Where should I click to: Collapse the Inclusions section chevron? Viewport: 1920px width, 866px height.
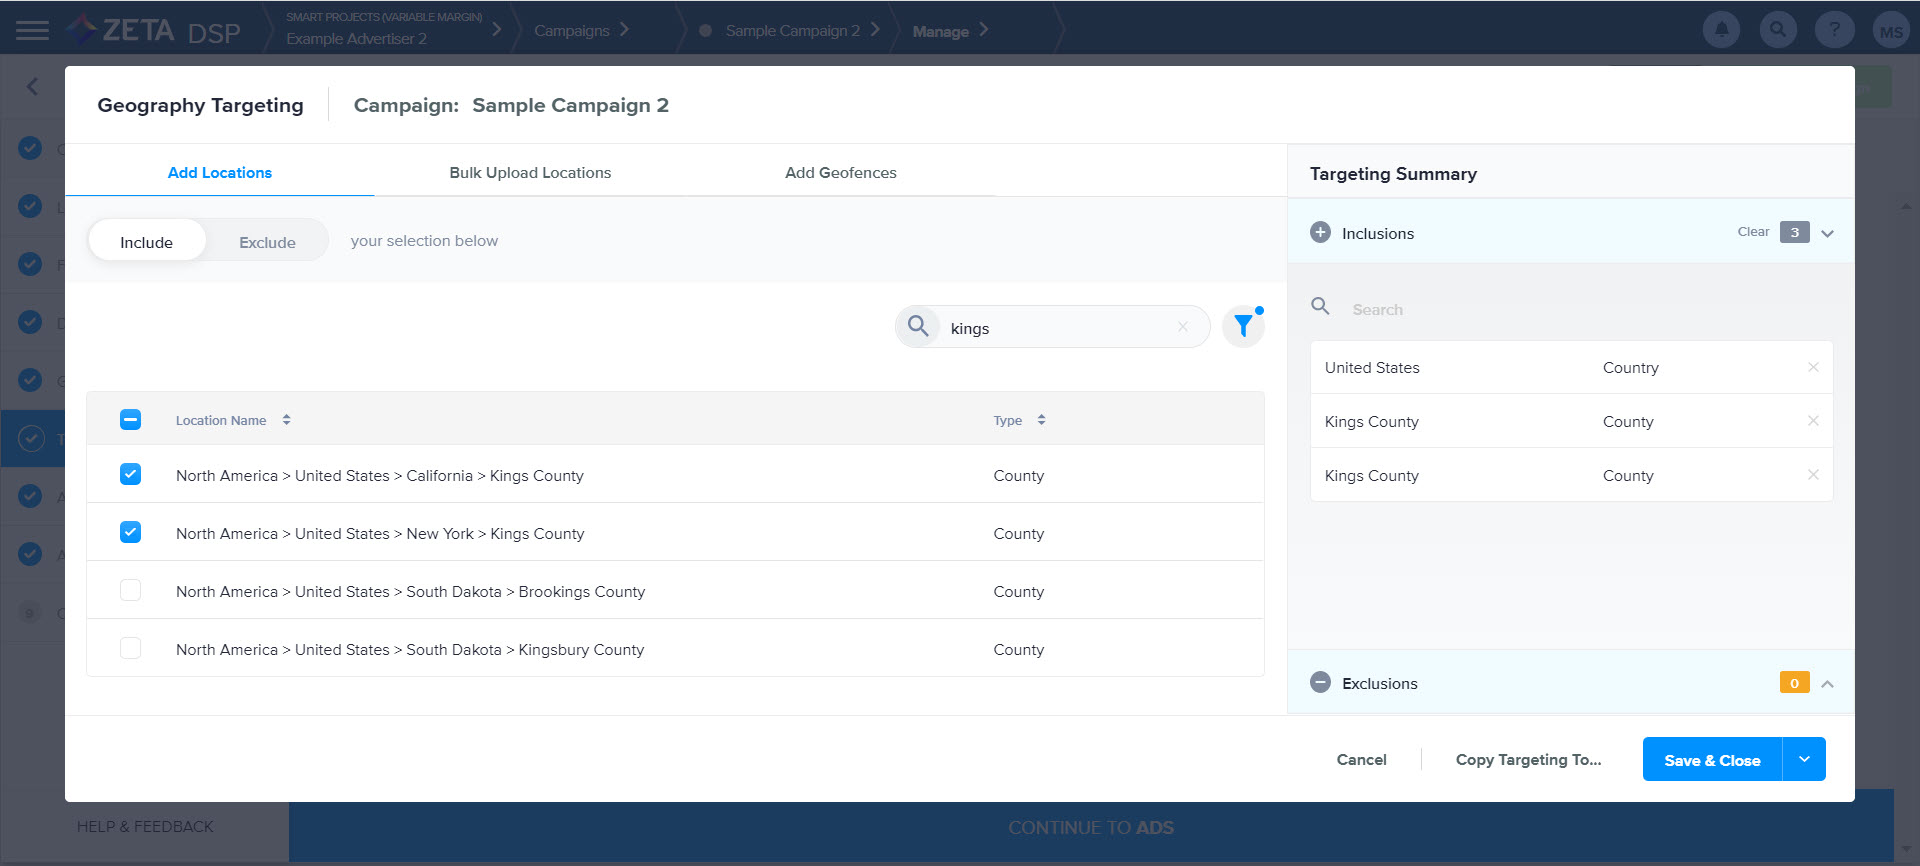point(1827,233)
